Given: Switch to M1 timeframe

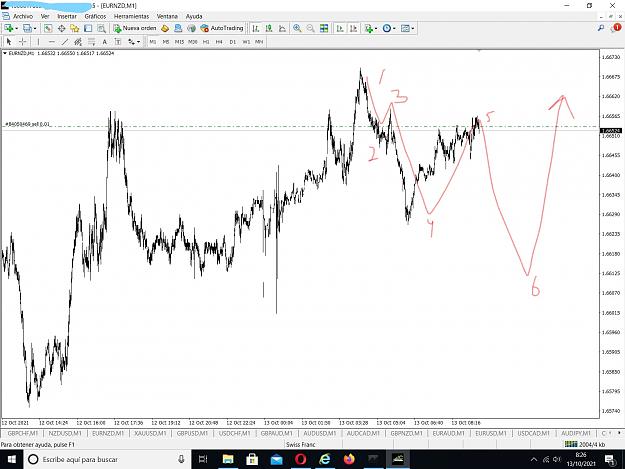Looking at the screenshot, I should click(153, 42).
